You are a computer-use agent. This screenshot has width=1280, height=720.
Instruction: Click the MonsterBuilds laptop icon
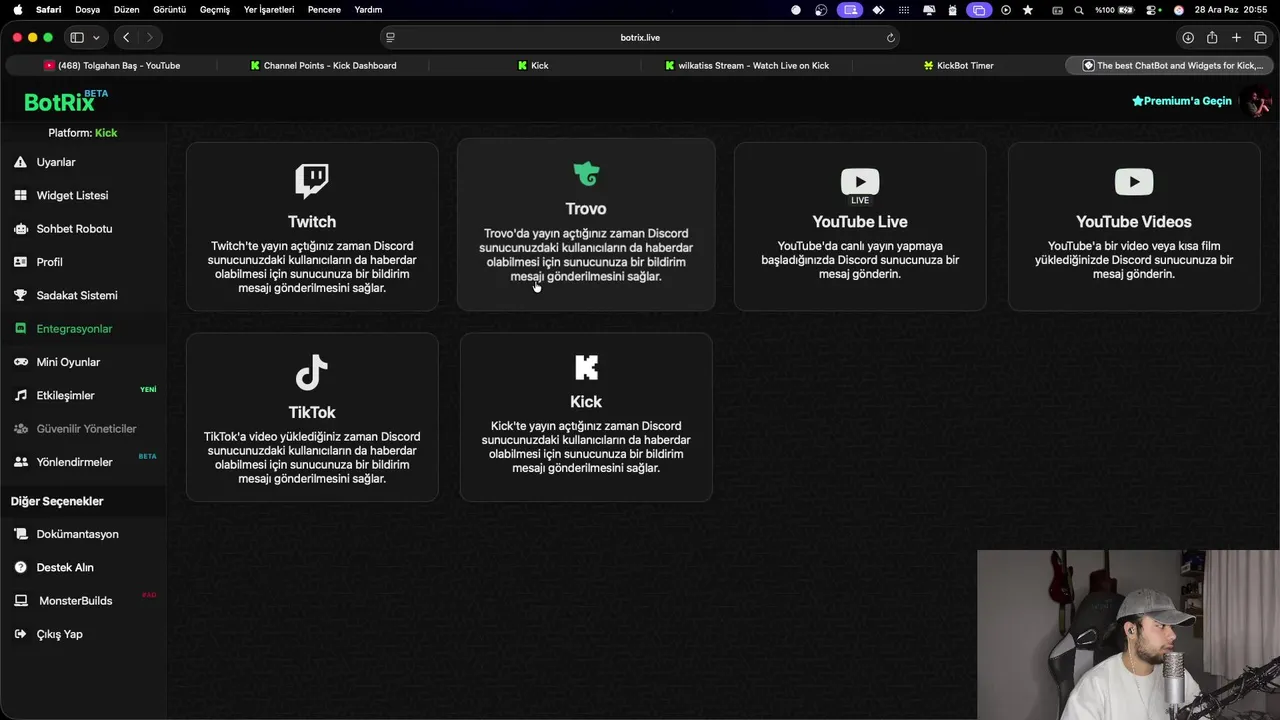click(x=20, y=600)
